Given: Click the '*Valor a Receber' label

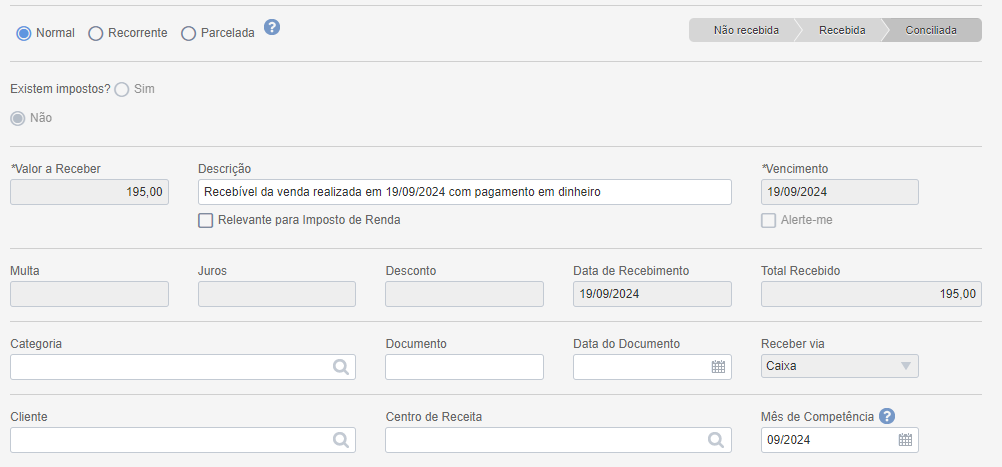Looking at the screenshot, I should [x=56, y=169].
